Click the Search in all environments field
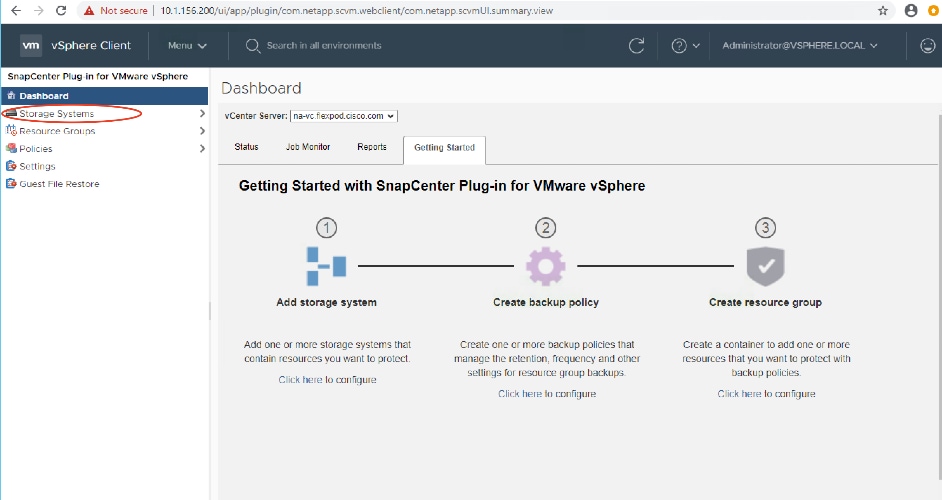 324,46
